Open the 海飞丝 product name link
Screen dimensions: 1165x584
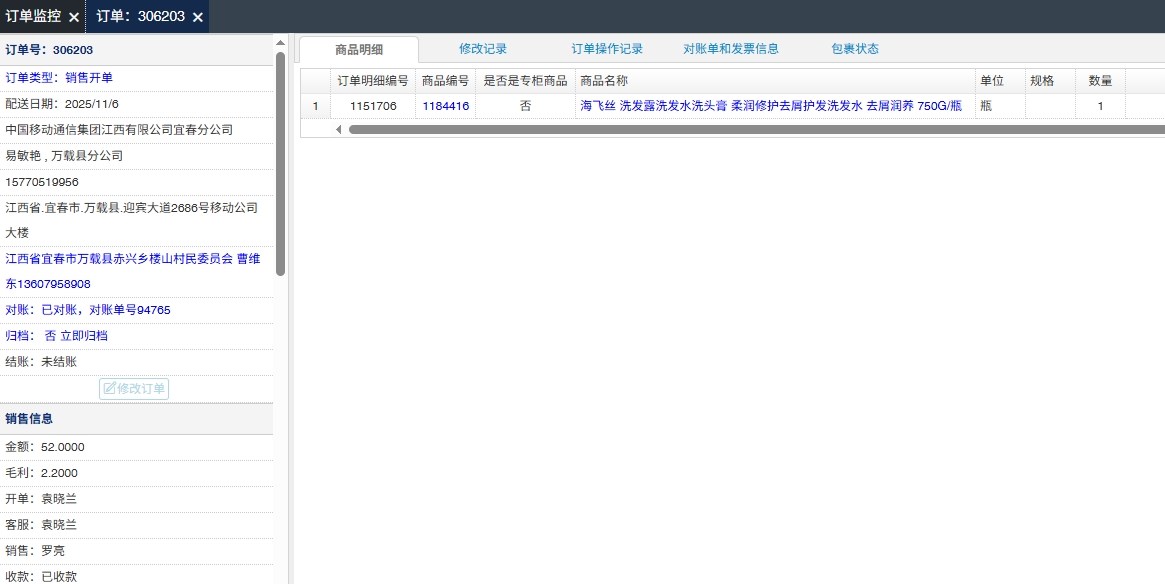tap(771, 105)
